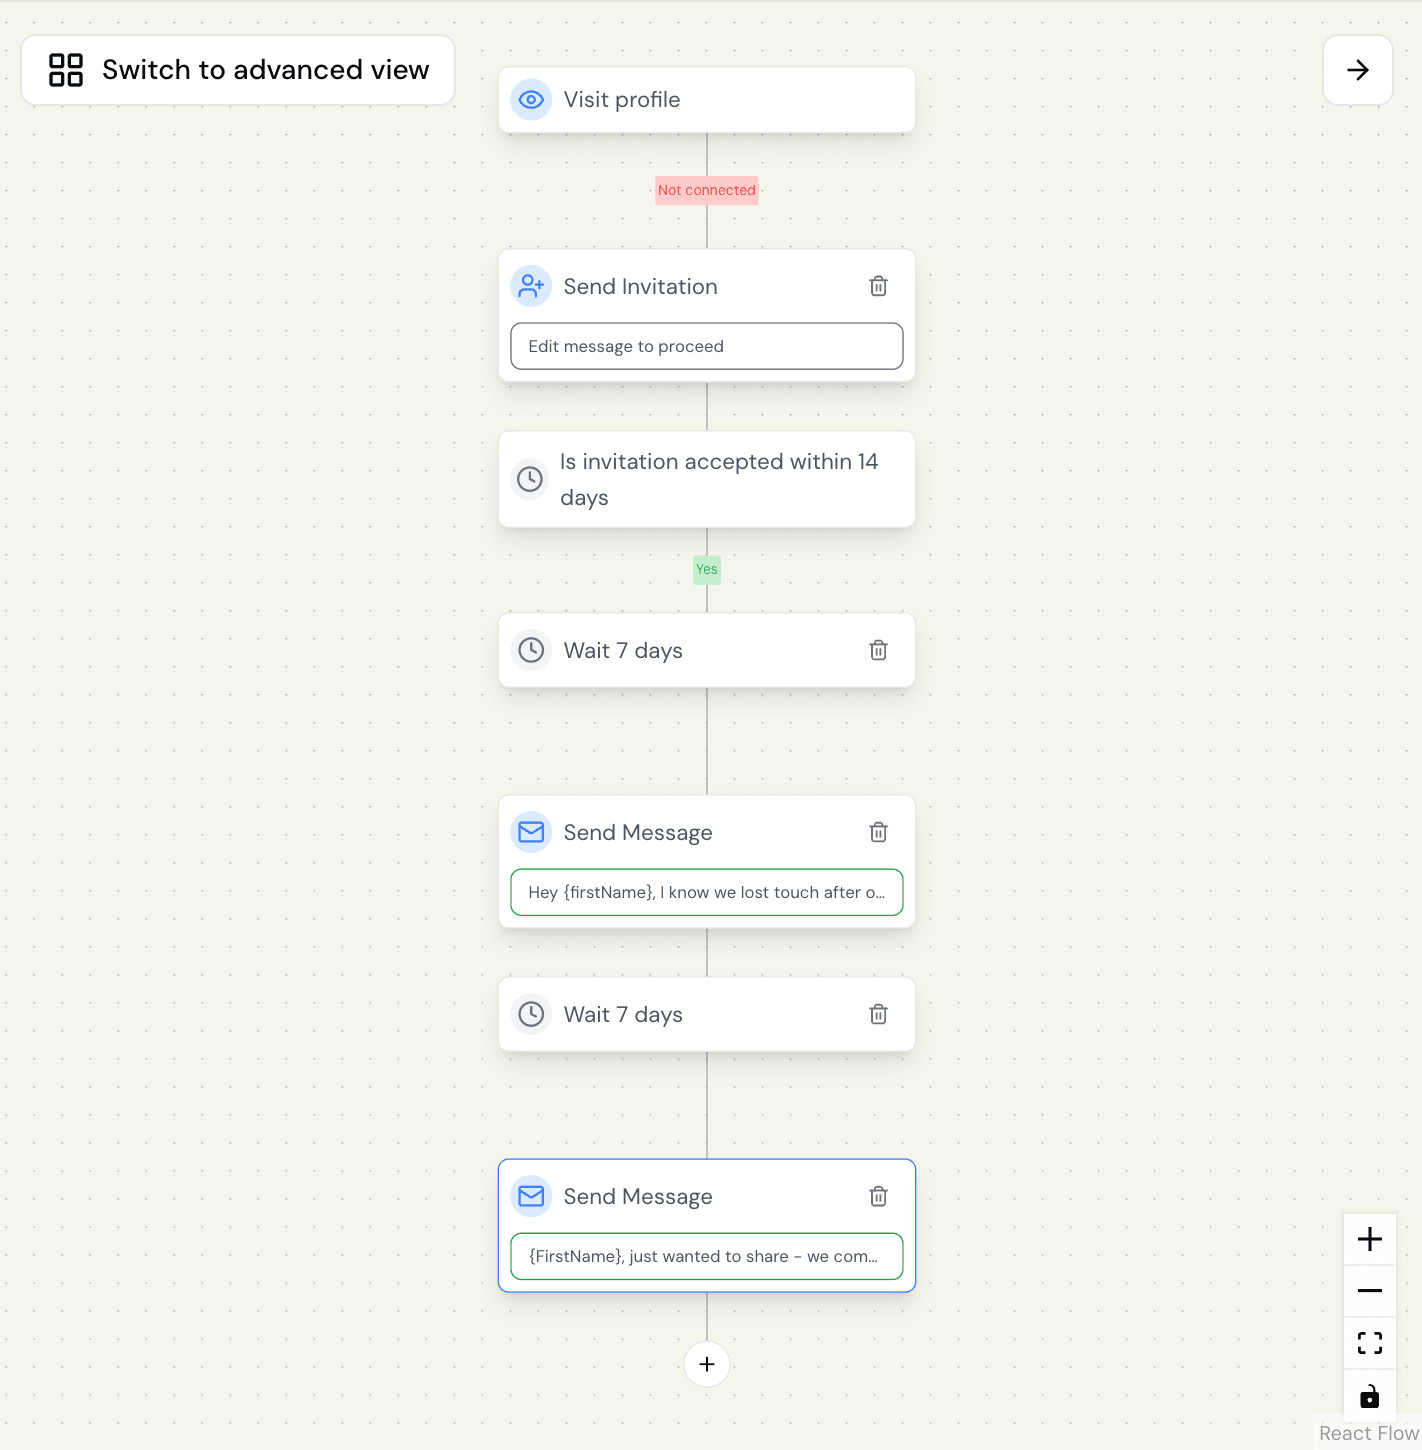1422x1450 pixels.
Task: Delete the first Wait 7 days step
Action: coord(878,650)
